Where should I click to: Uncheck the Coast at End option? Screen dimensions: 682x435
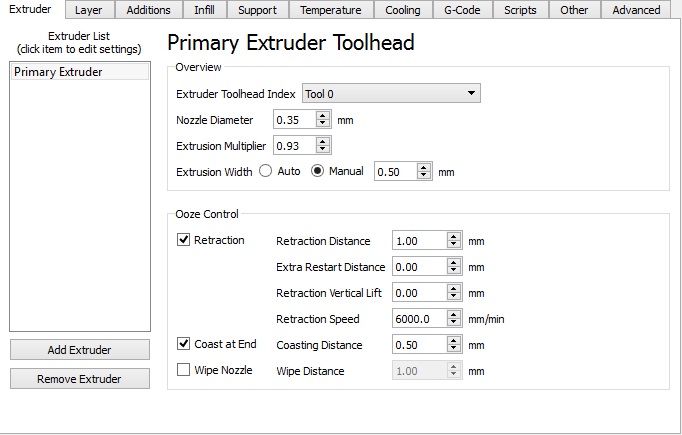pyautogui.click(x=183, y=344)
